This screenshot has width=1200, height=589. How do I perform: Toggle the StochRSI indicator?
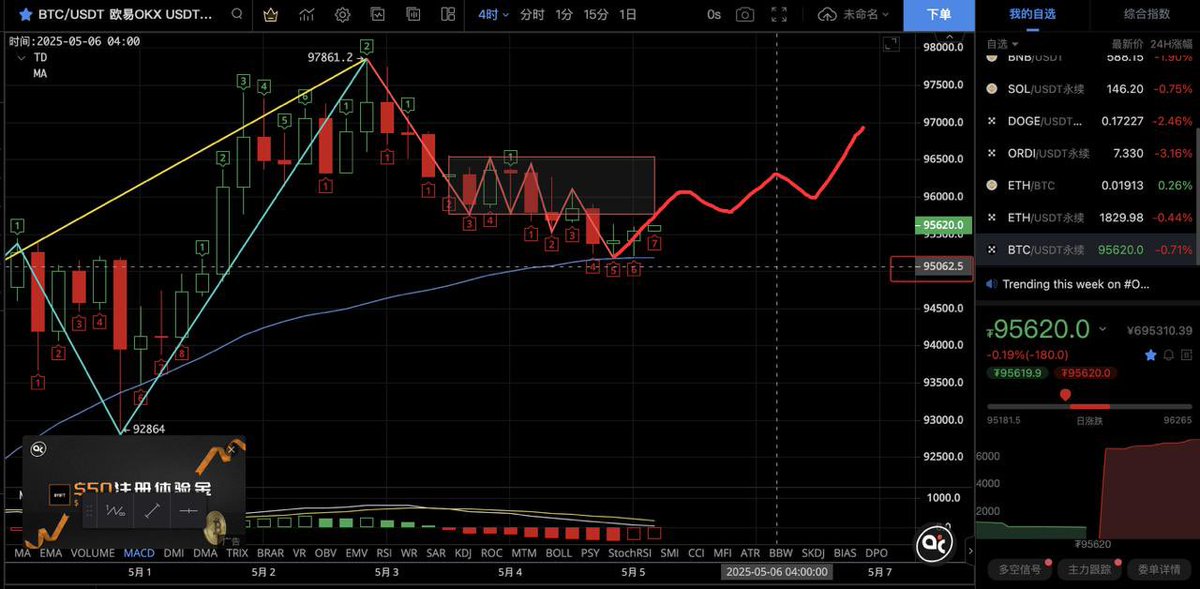coord(629,552)
